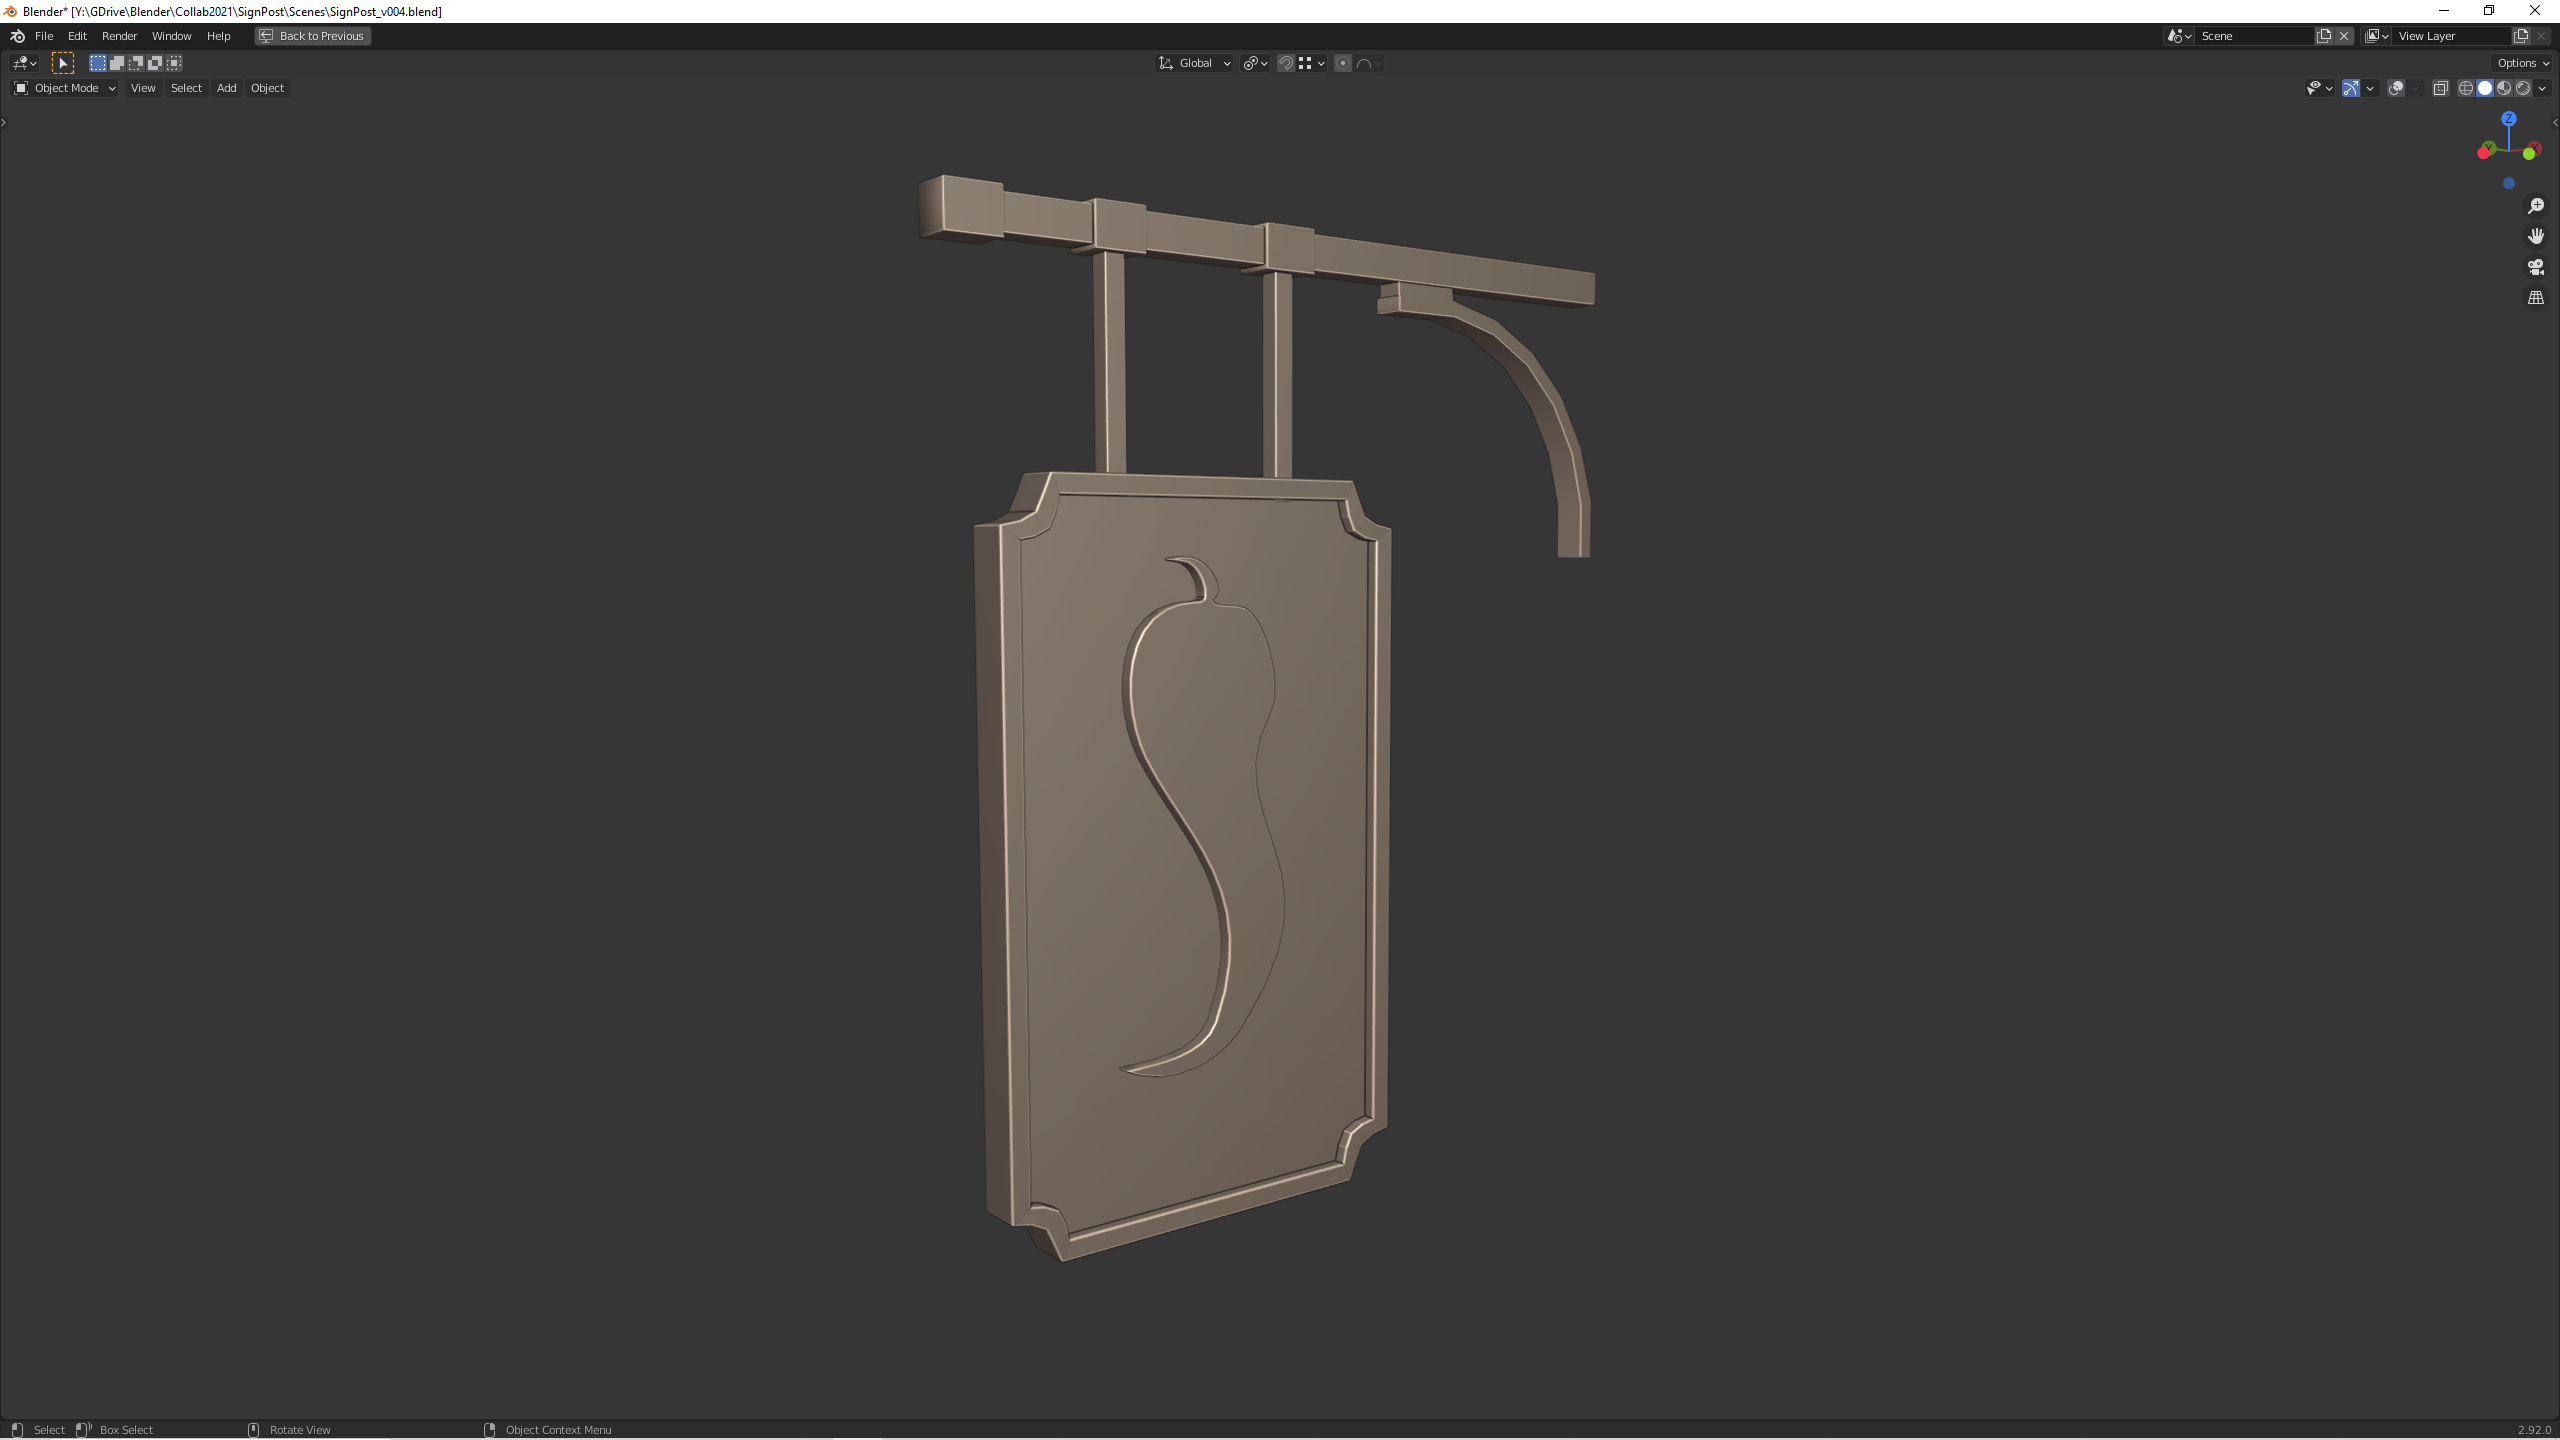Toggle X-ray display

click(2440, 88)
